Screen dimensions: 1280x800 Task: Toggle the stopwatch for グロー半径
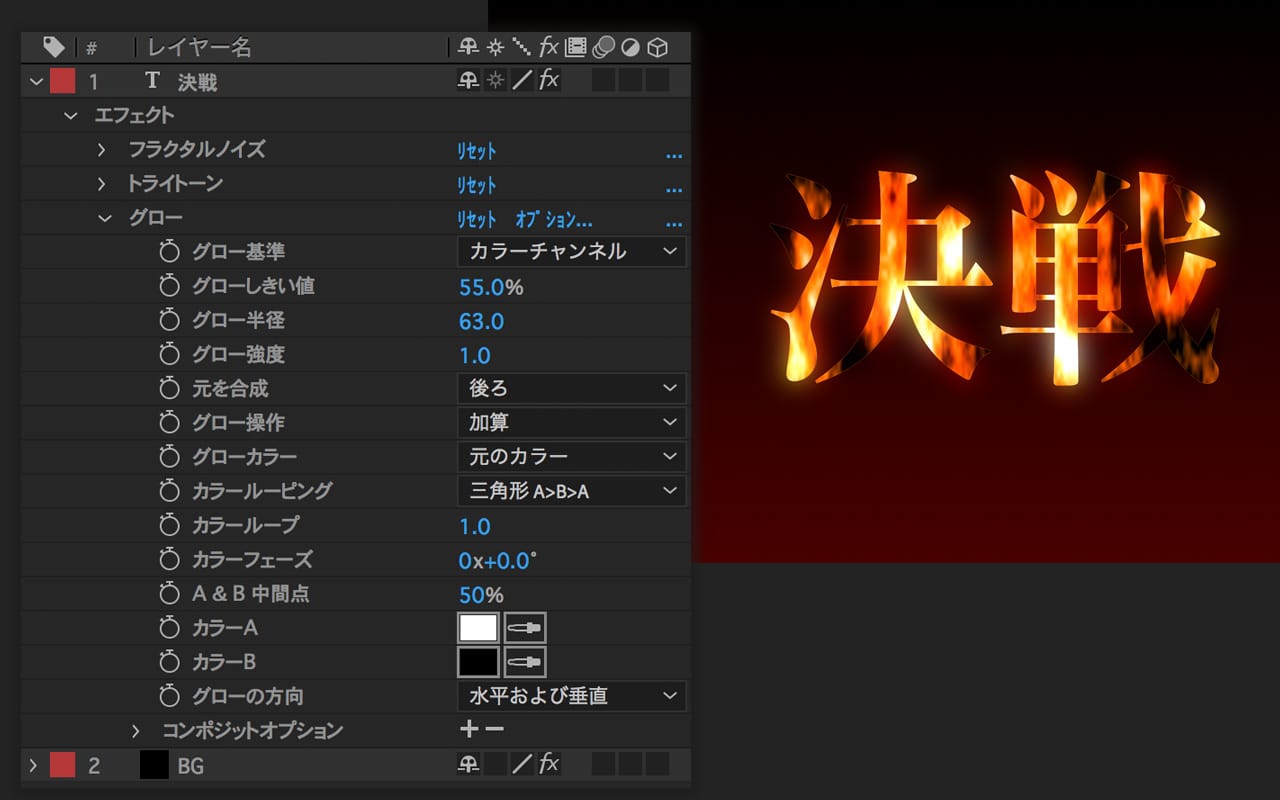[x=170, y=320]
